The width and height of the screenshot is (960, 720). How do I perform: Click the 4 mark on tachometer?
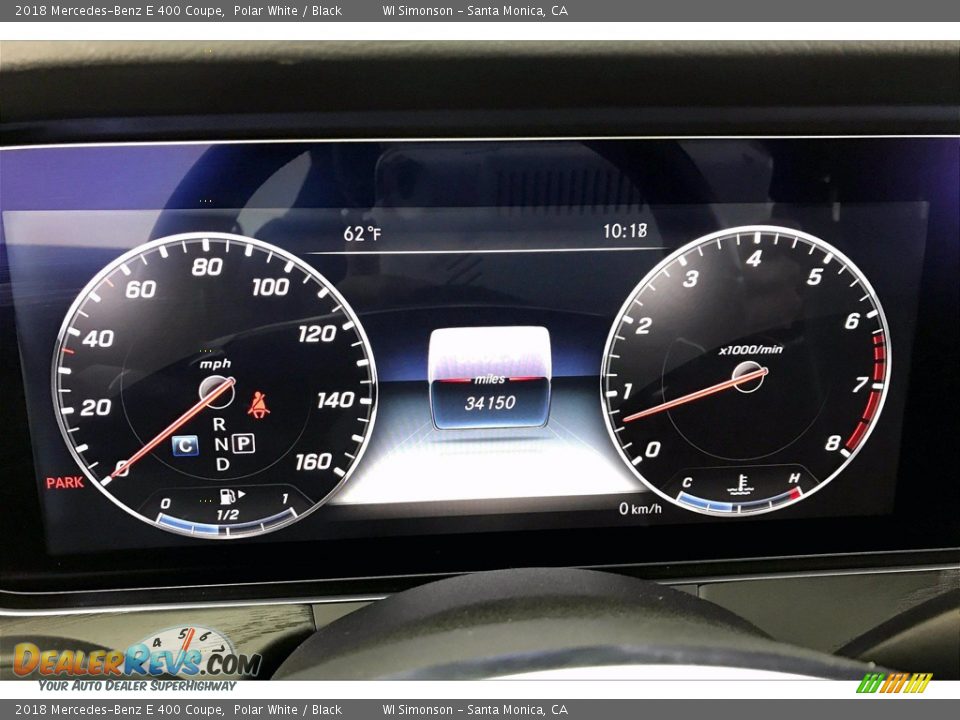(x=754, y=258)
